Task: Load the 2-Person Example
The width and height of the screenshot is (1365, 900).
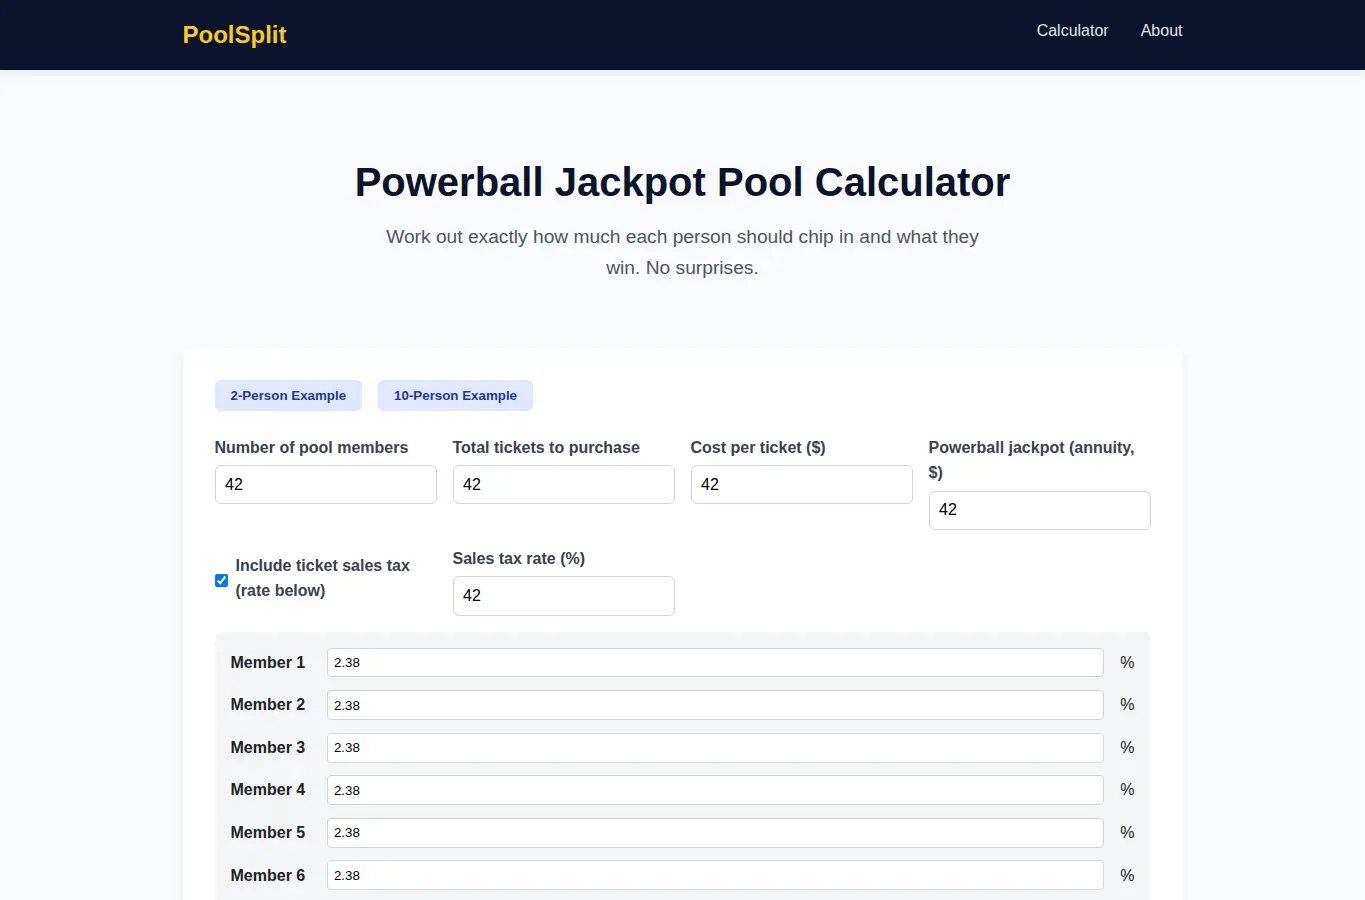Action: click(288, 395)
